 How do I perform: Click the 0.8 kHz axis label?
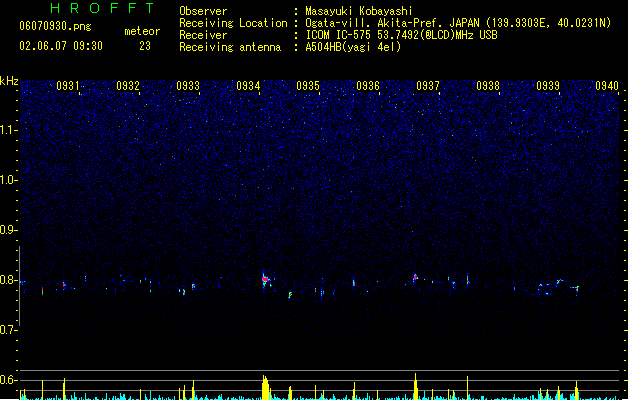pyautogui.click(x=8, y=280)
